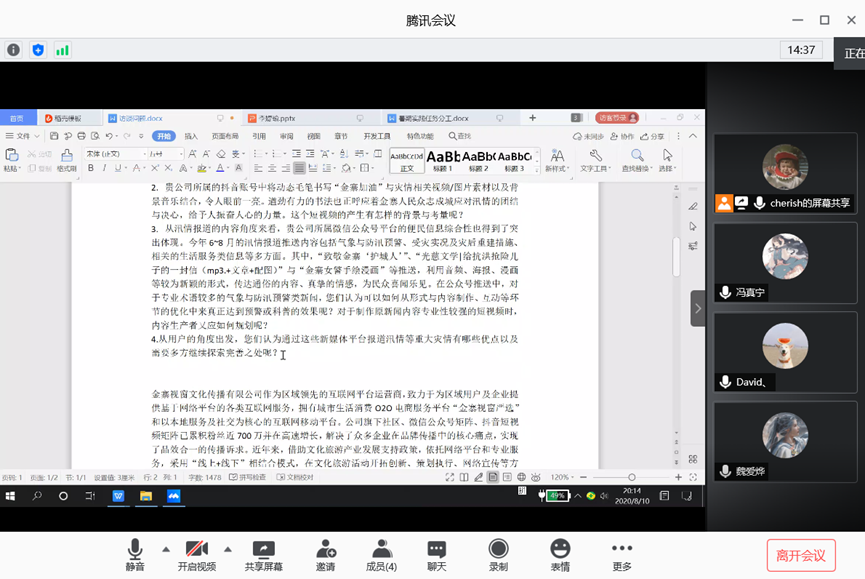Screen dimensions: 865x579
Task: Click 离开会议 to leave meeting
Action: click(801, 555)
